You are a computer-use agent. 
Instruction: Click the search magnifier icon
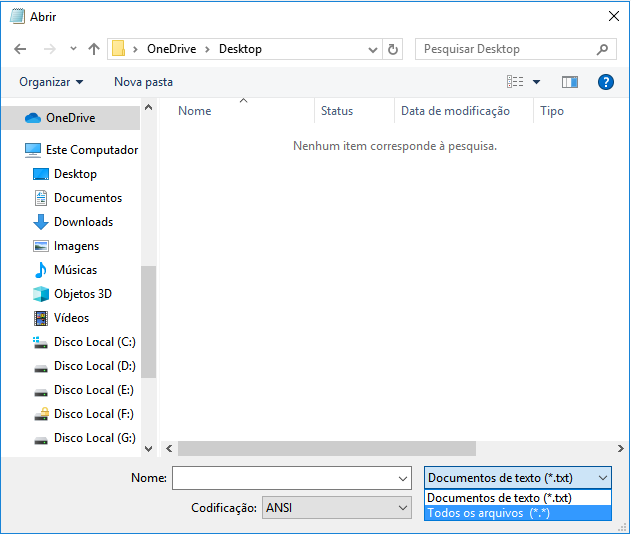(x=602, y=49)
